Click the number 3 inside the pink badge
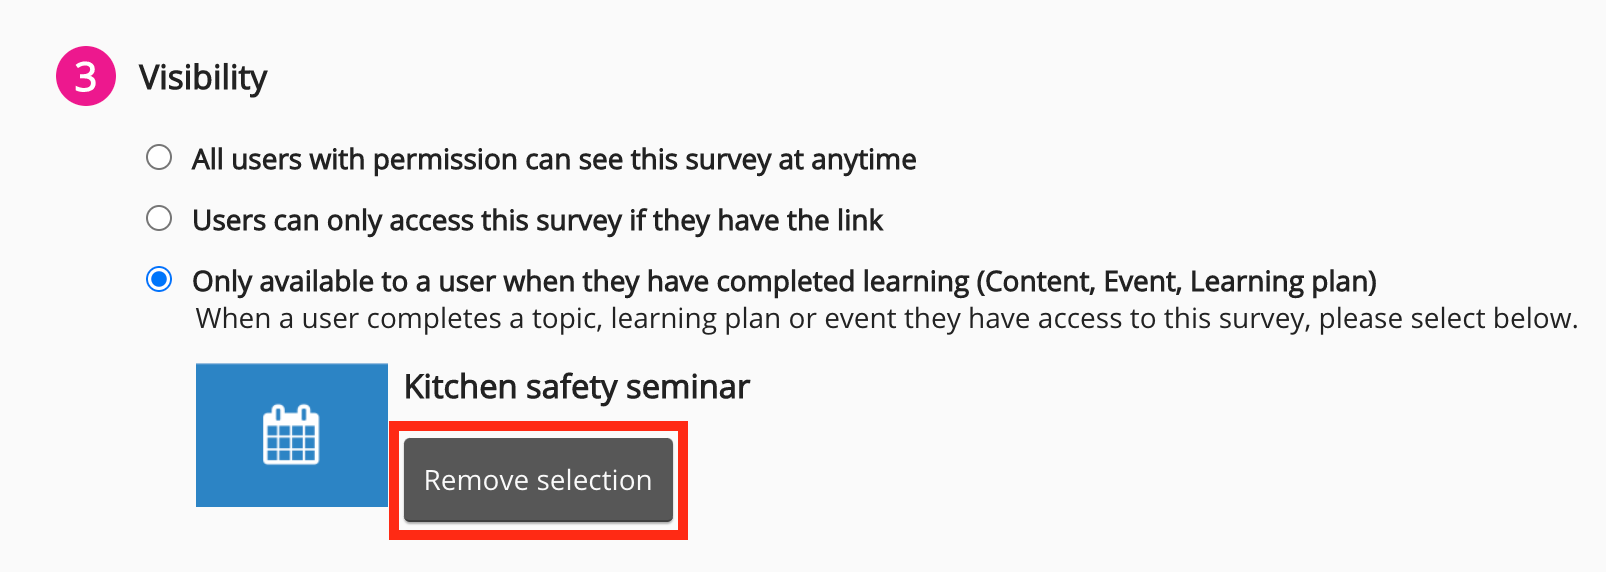1606x572 pixels. coord(86,77)
